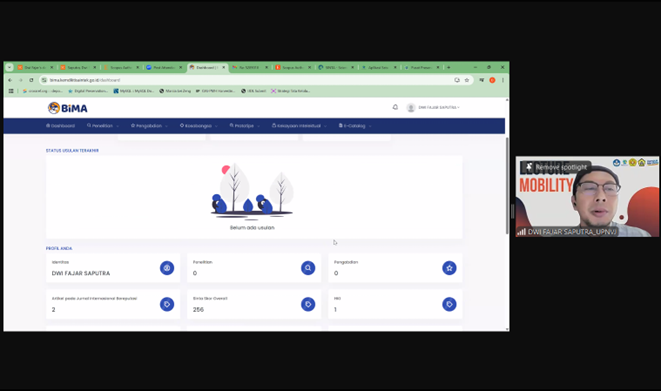This screenshot has height=391, width=661.
Task: Click the 'Belum ada usulan' text
Action: (252, 228)
